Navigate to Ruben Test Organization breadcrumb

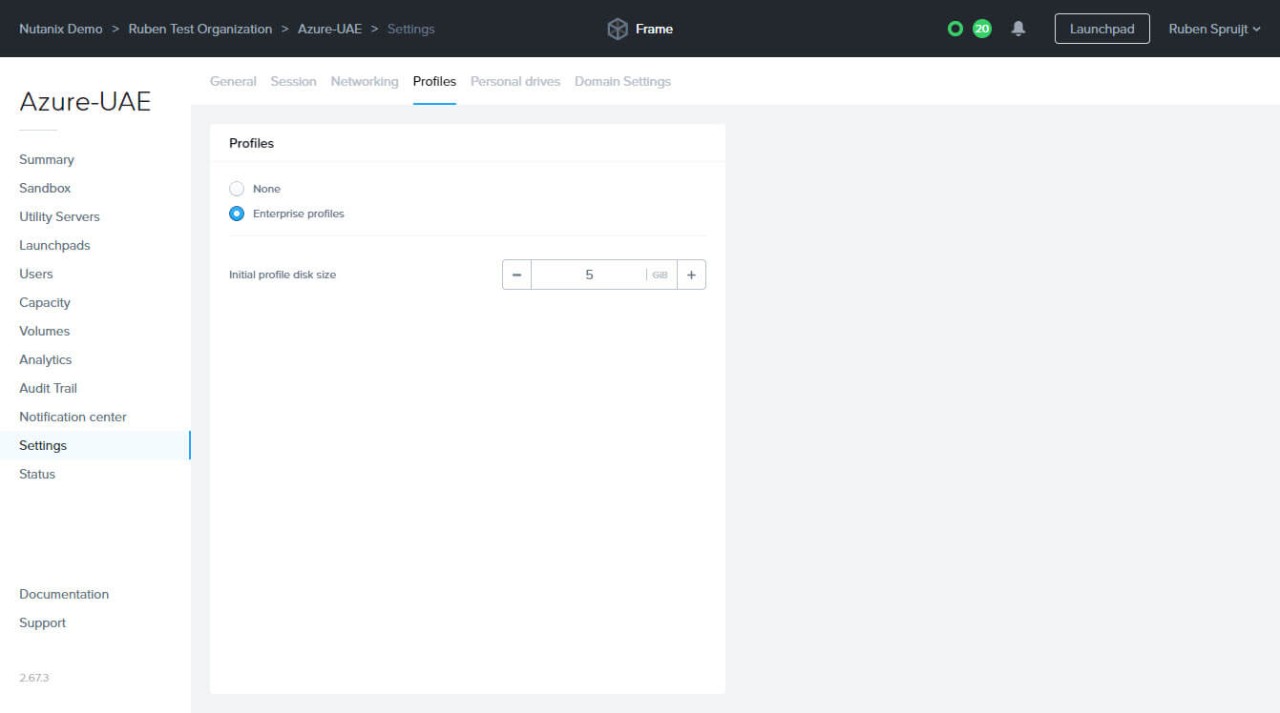coord(200,29)
